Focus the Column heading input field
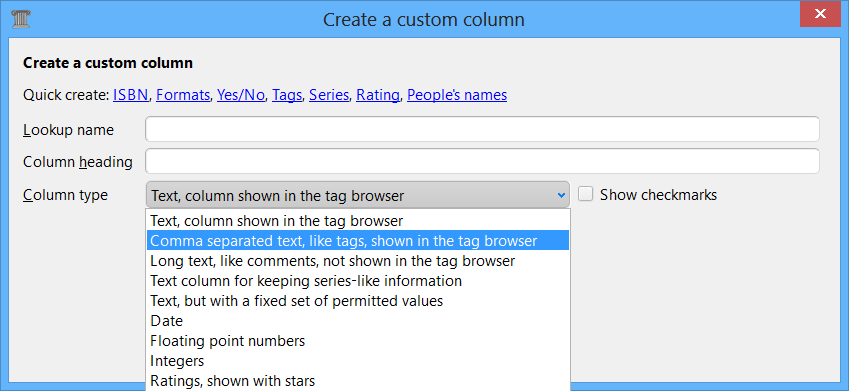The image size is (849, 391). (x=482, y=161)
